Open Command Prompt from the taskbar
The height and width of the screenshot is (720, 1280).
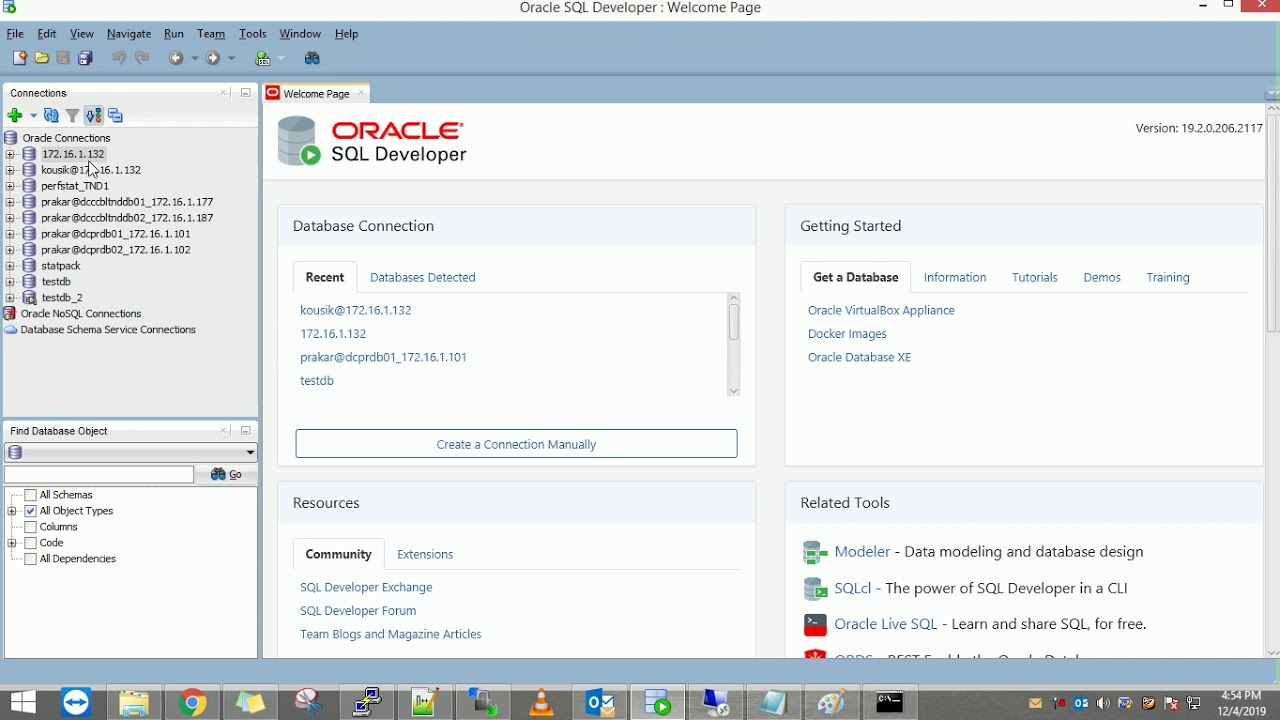tap(889, 703)
